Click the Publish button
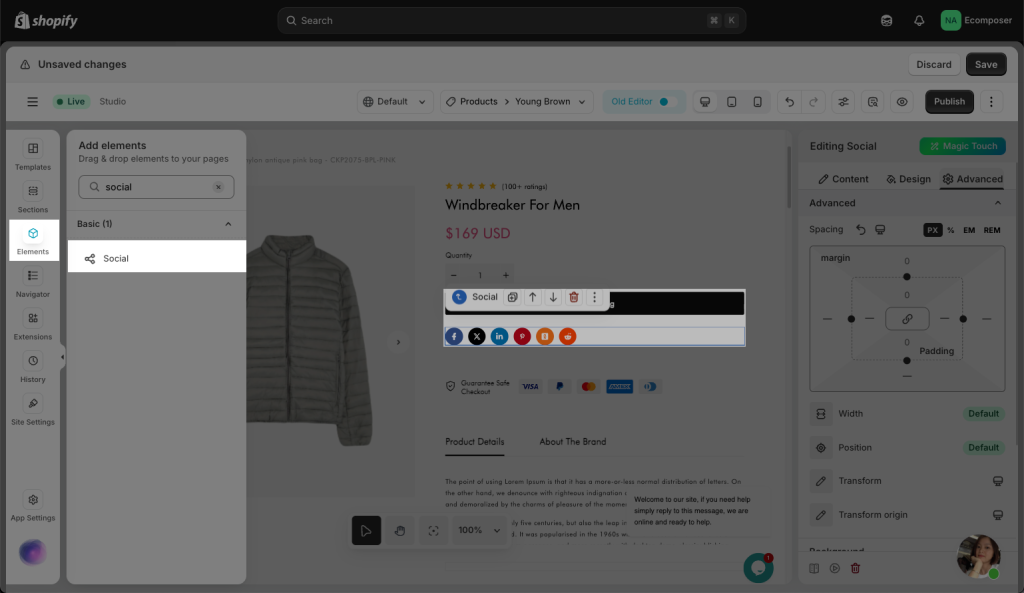Screen dimensions: 1024x593 point(949,102)
